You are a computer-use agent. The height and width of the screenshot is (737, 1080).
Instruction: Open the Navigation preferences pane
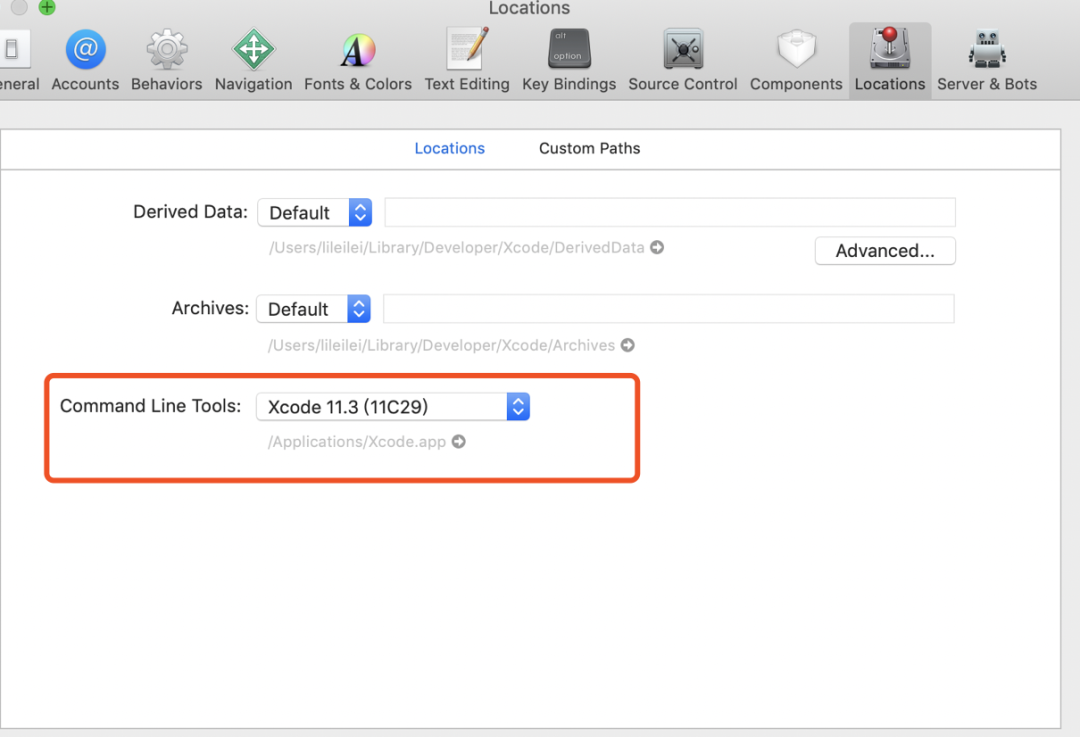(x=253, y=61)
